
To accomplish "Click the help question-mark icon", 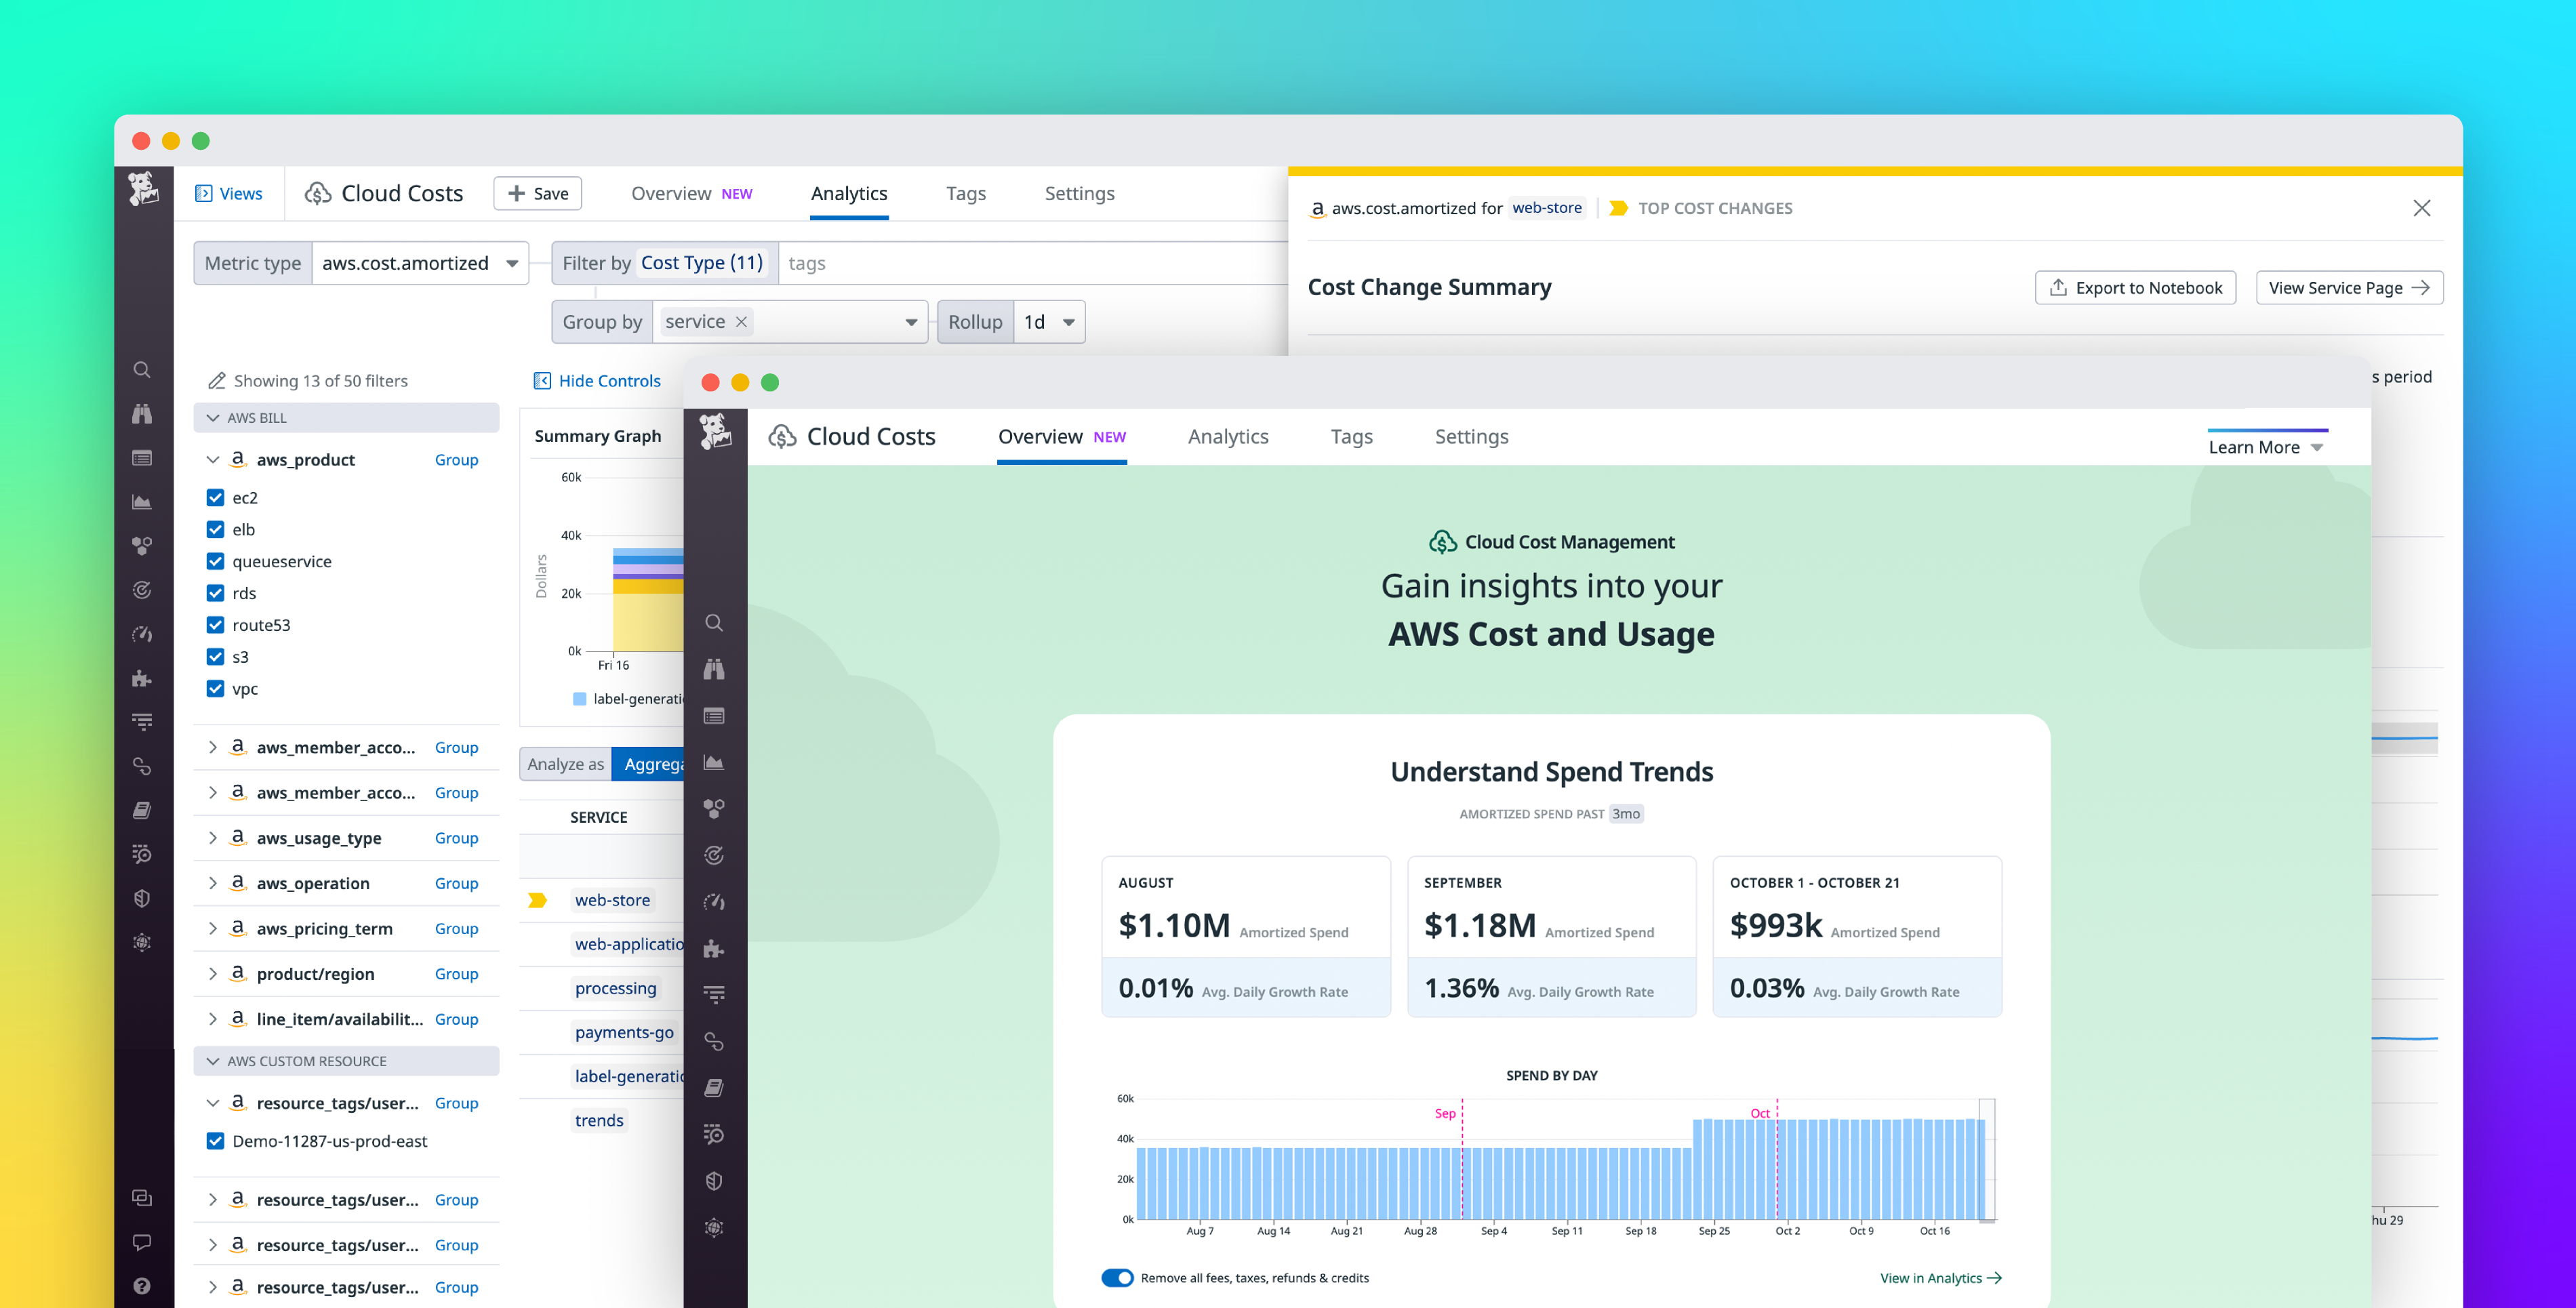I will (143, 1285).
